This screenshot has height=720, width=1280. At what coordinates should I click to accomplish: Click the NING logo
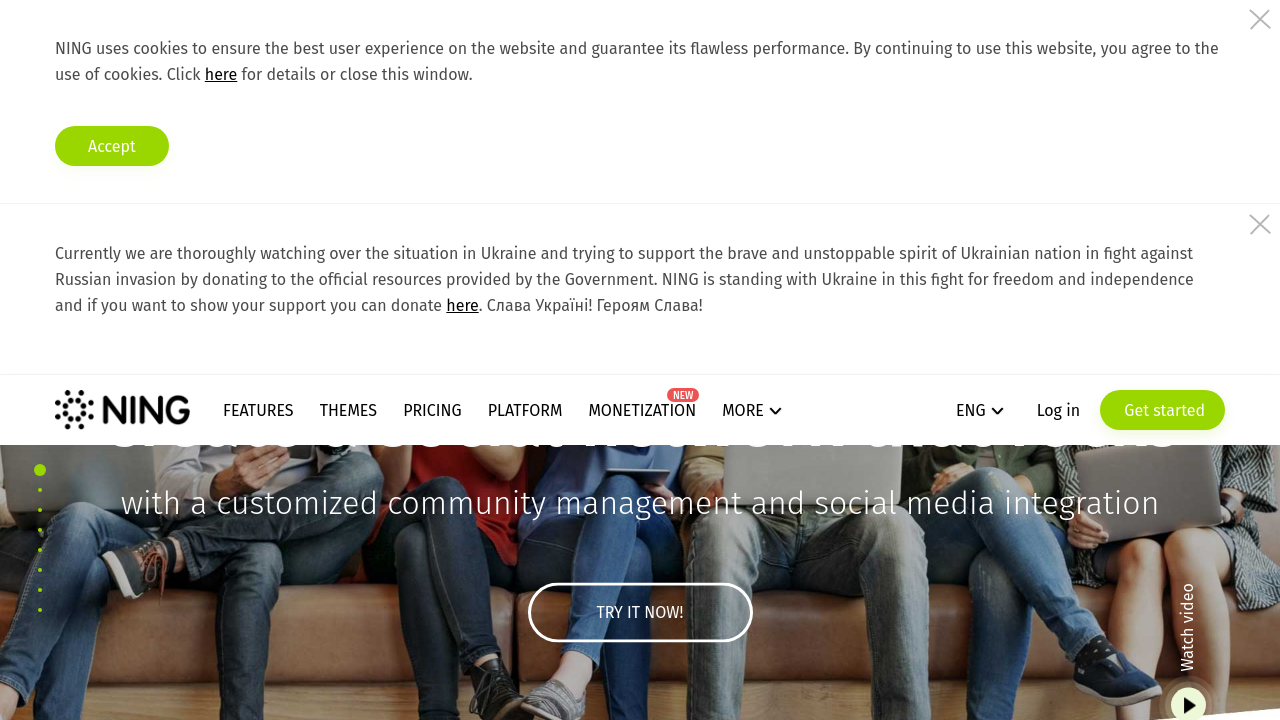122,410
